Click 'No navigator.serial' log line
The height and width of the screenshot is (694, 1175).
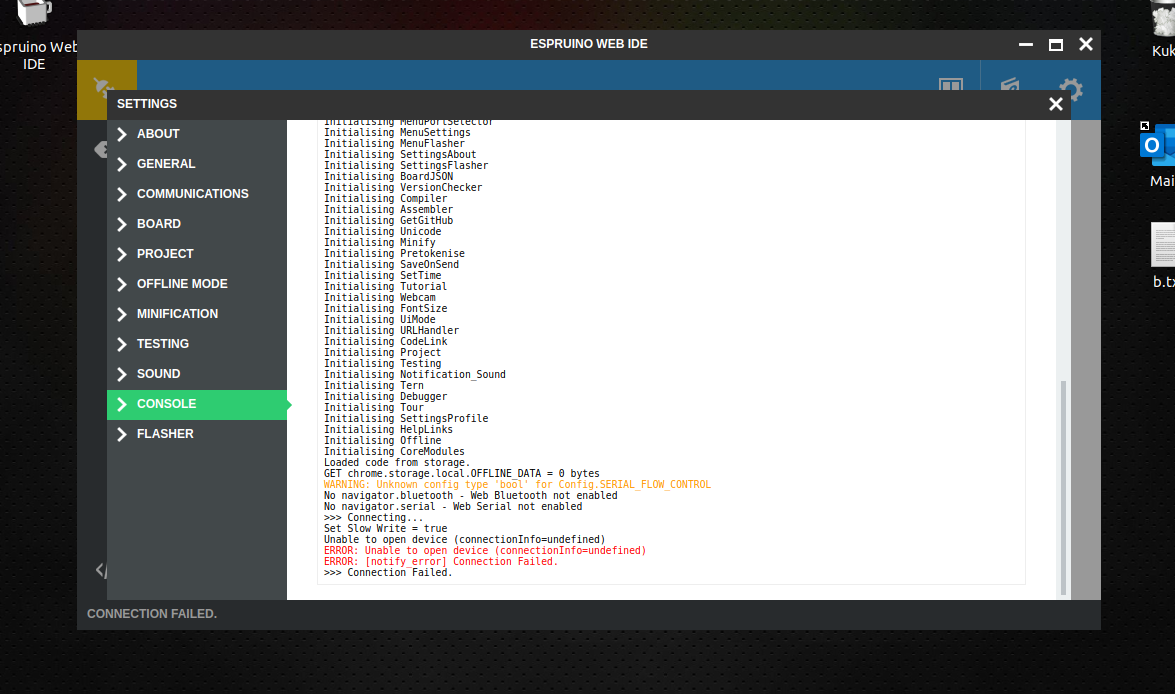point(453,507)
